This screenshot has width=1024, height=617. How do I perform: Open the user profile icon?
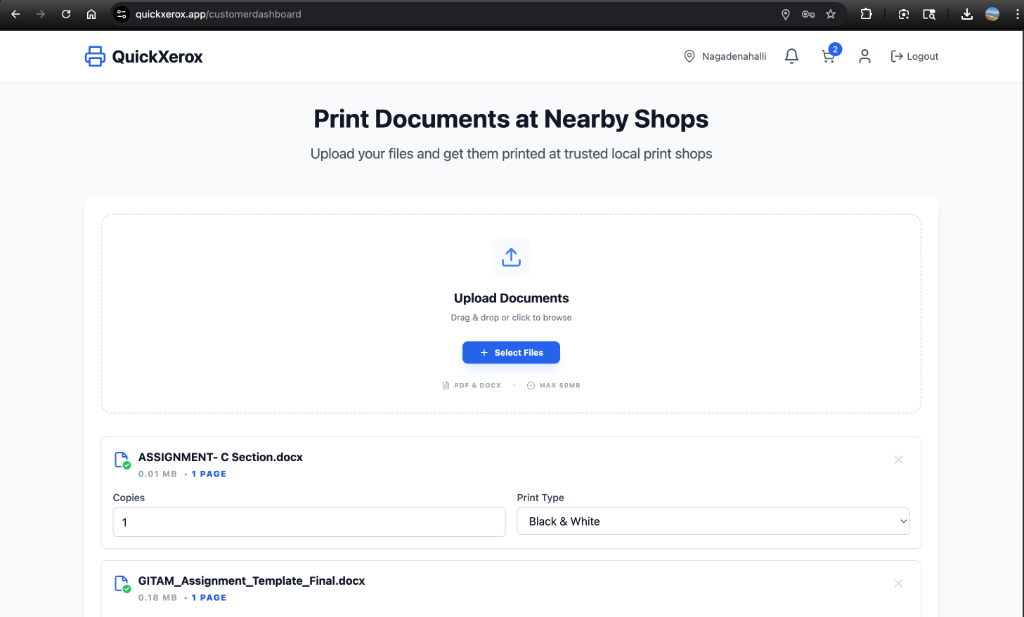tap(865, 57)
